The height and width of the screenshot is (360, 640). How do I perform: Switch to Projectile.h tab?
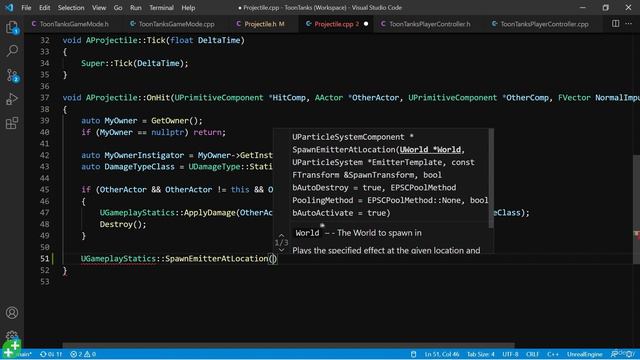264,24
